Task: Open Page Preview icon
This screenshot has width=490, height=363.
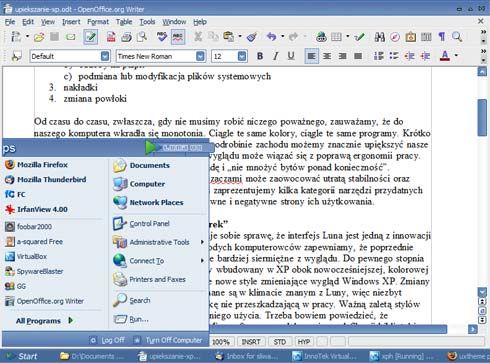Action: point(142,37)
